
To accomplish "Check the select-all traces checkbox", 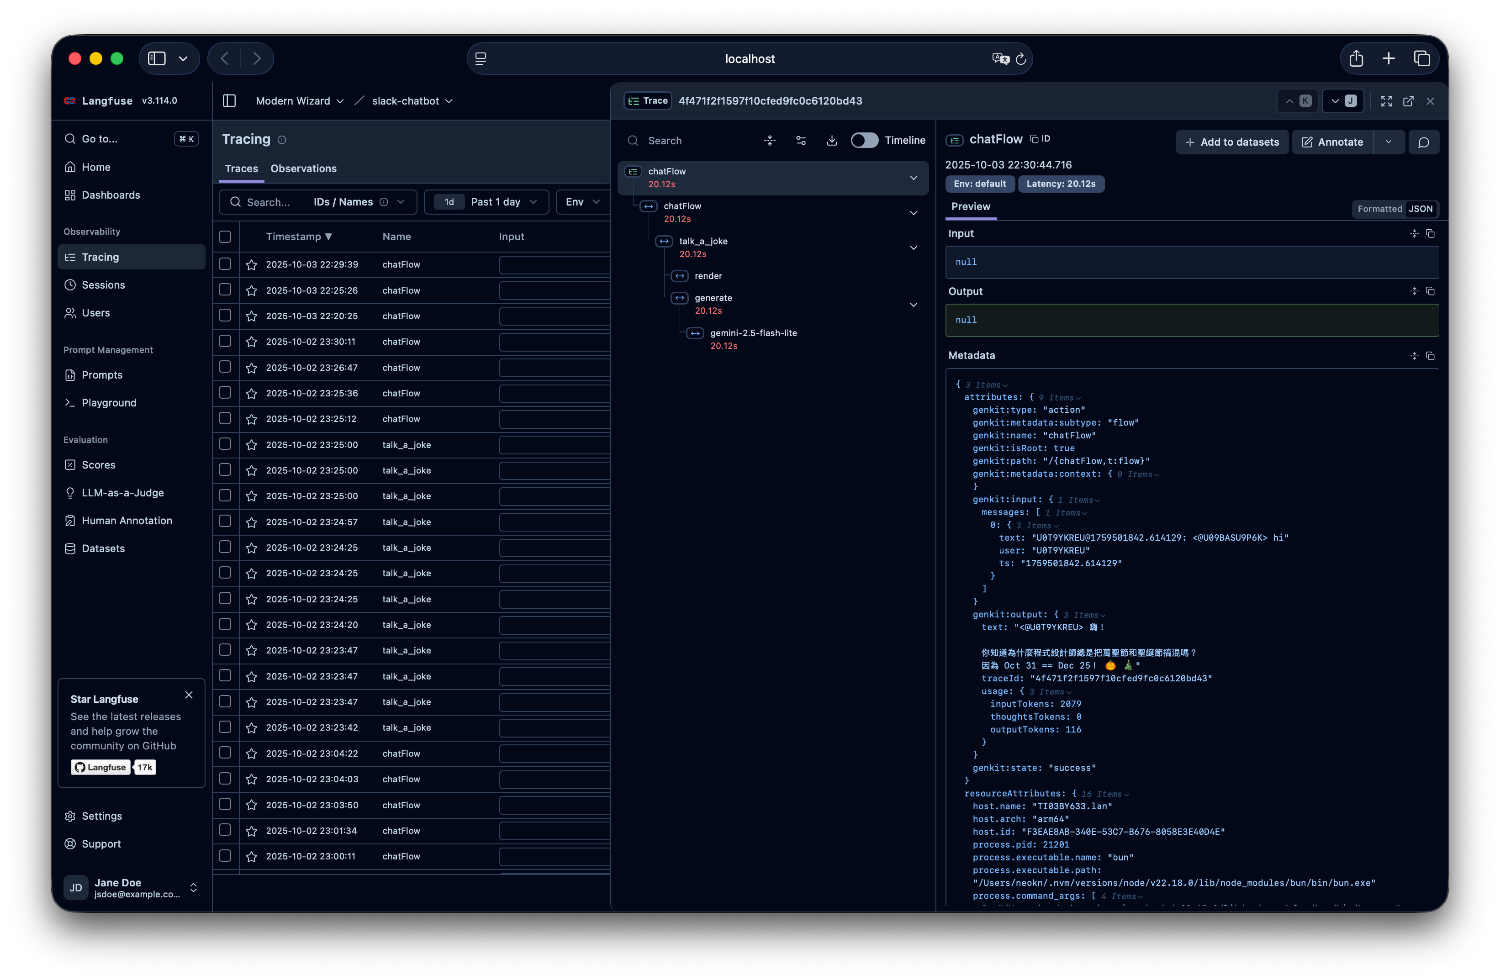I will point(225,237).
